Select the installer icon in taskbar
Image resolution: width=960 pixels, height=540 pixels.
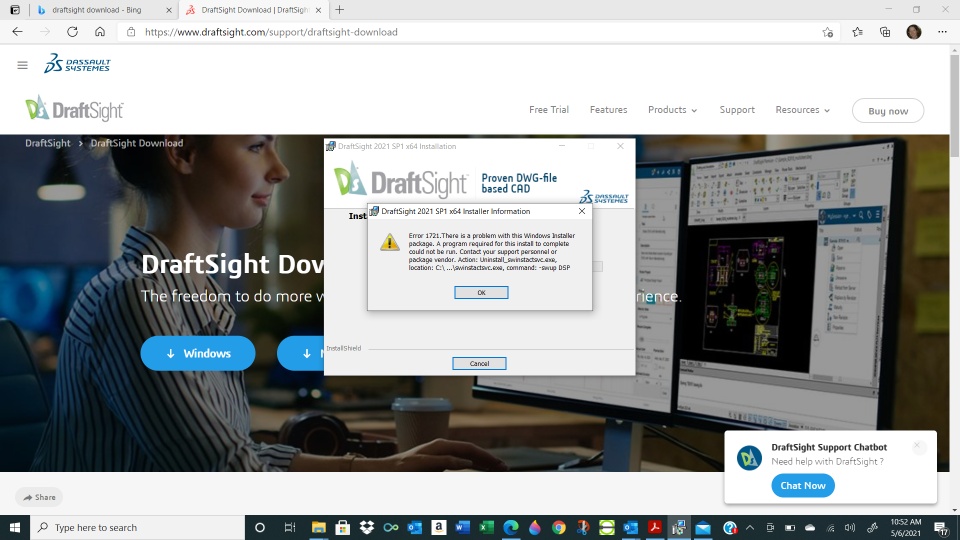[678, 527]
